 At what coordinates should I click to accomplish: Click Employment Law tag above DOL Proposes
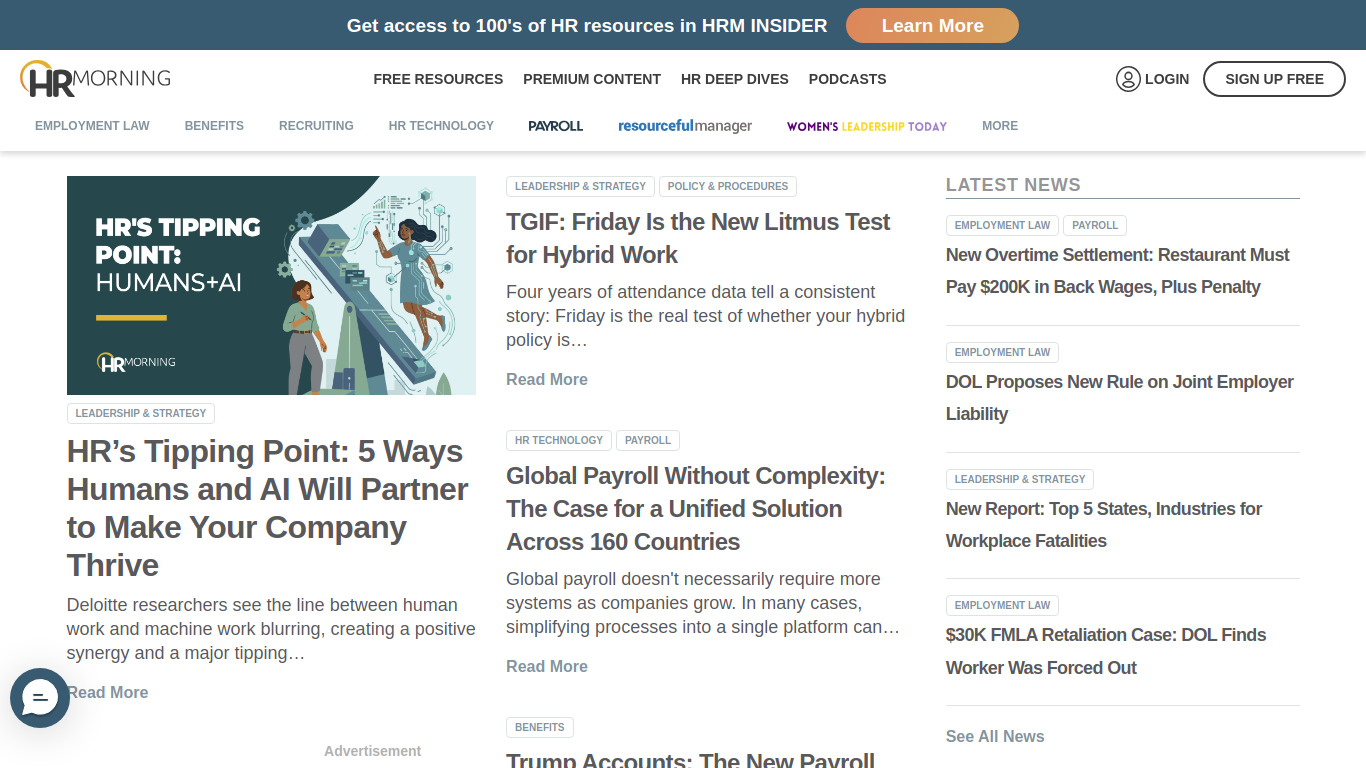(1002, 352)
